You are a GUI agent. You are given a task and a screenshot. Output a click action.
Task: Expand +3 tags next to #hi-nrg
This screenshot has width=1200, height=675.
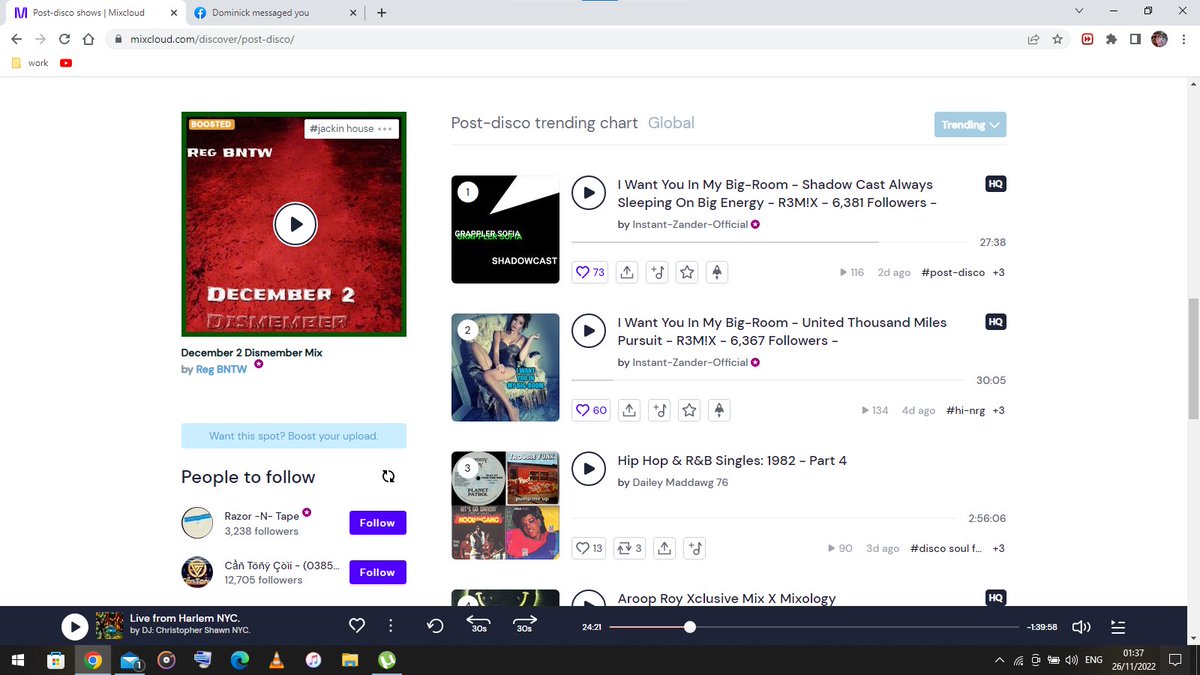998,410
